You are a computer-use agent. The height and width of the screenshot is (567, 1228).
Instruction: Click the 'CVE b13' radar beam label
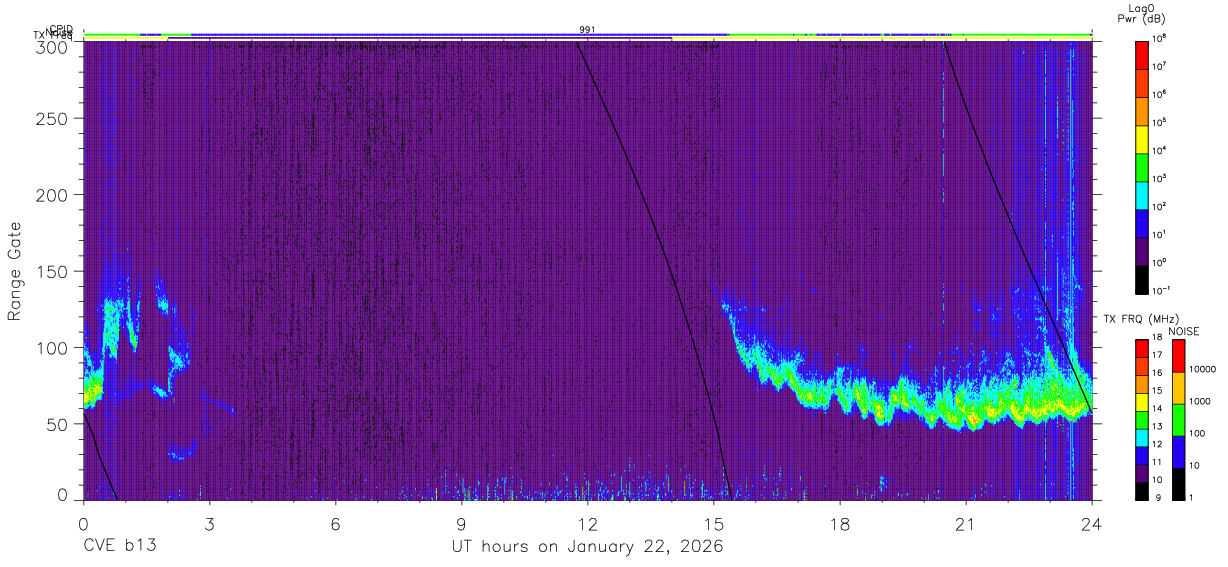(x=120, y=547)
